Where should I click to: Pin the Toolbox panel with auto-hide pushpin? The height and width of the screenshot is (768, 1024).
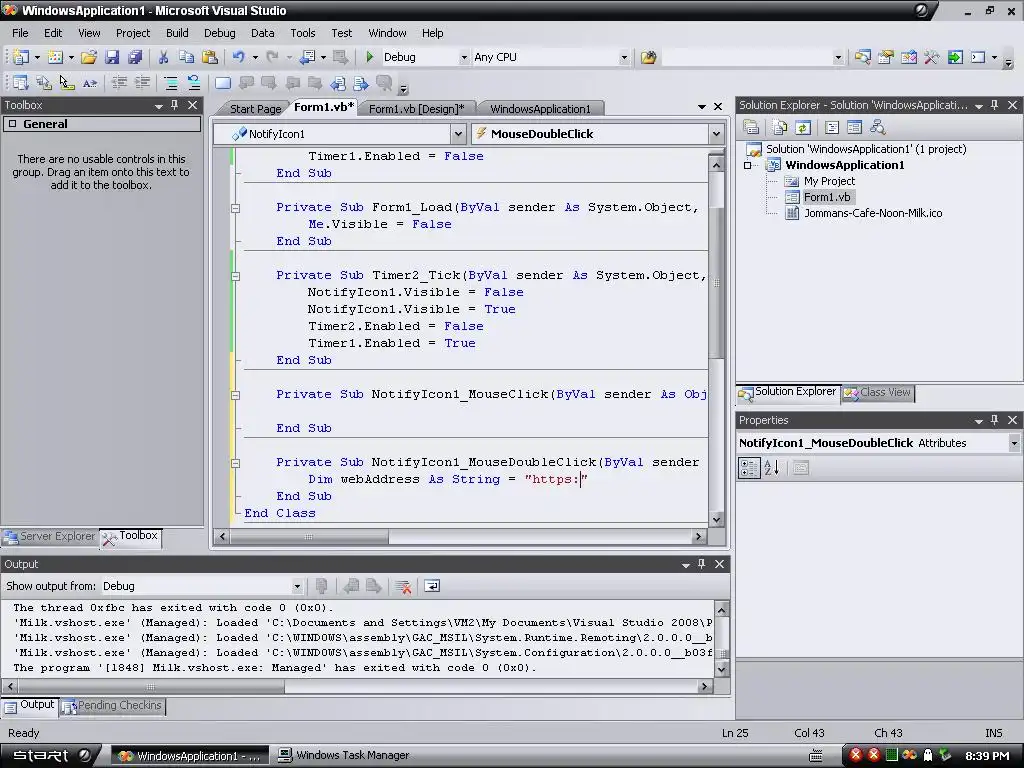pos(174,105)
